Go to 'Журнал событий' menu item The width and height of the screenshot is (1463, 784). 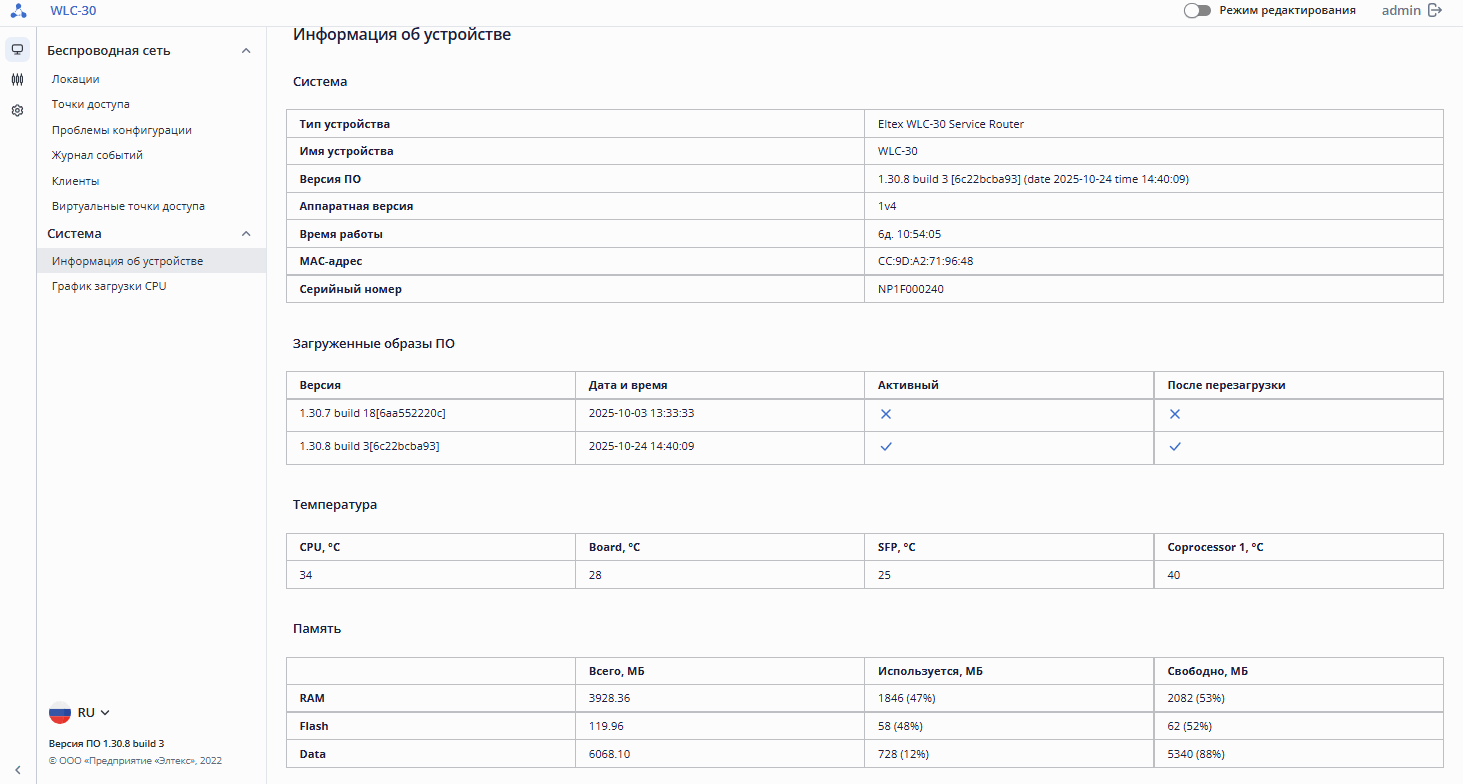coord(97,155)
